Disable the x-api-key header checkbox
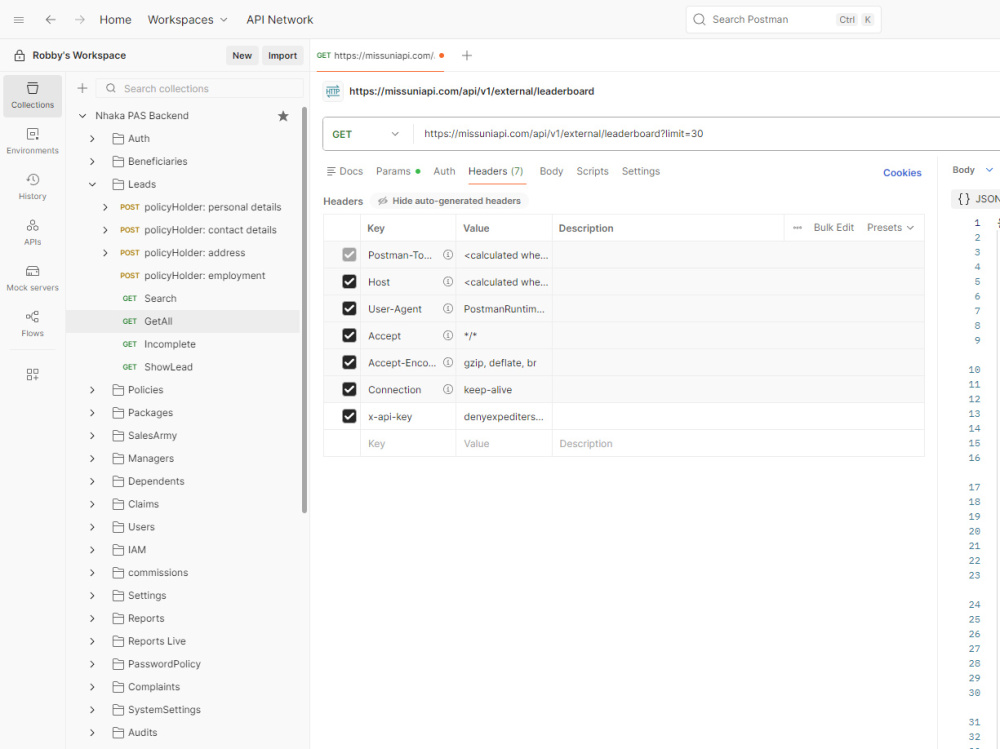The width and height of the screenshot is (1000, 749). (x=349, y=416)
